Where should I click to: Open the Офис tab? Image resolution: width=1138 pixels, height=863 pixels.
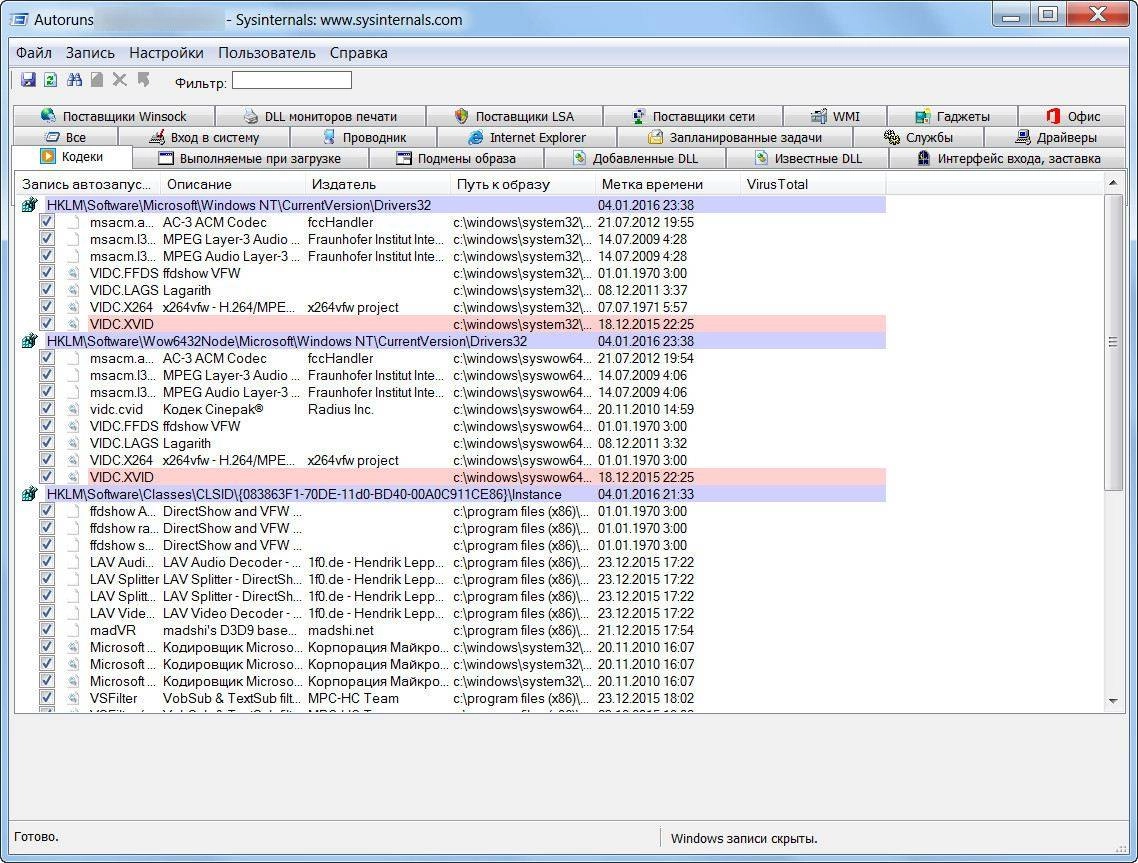(1073, 116)
